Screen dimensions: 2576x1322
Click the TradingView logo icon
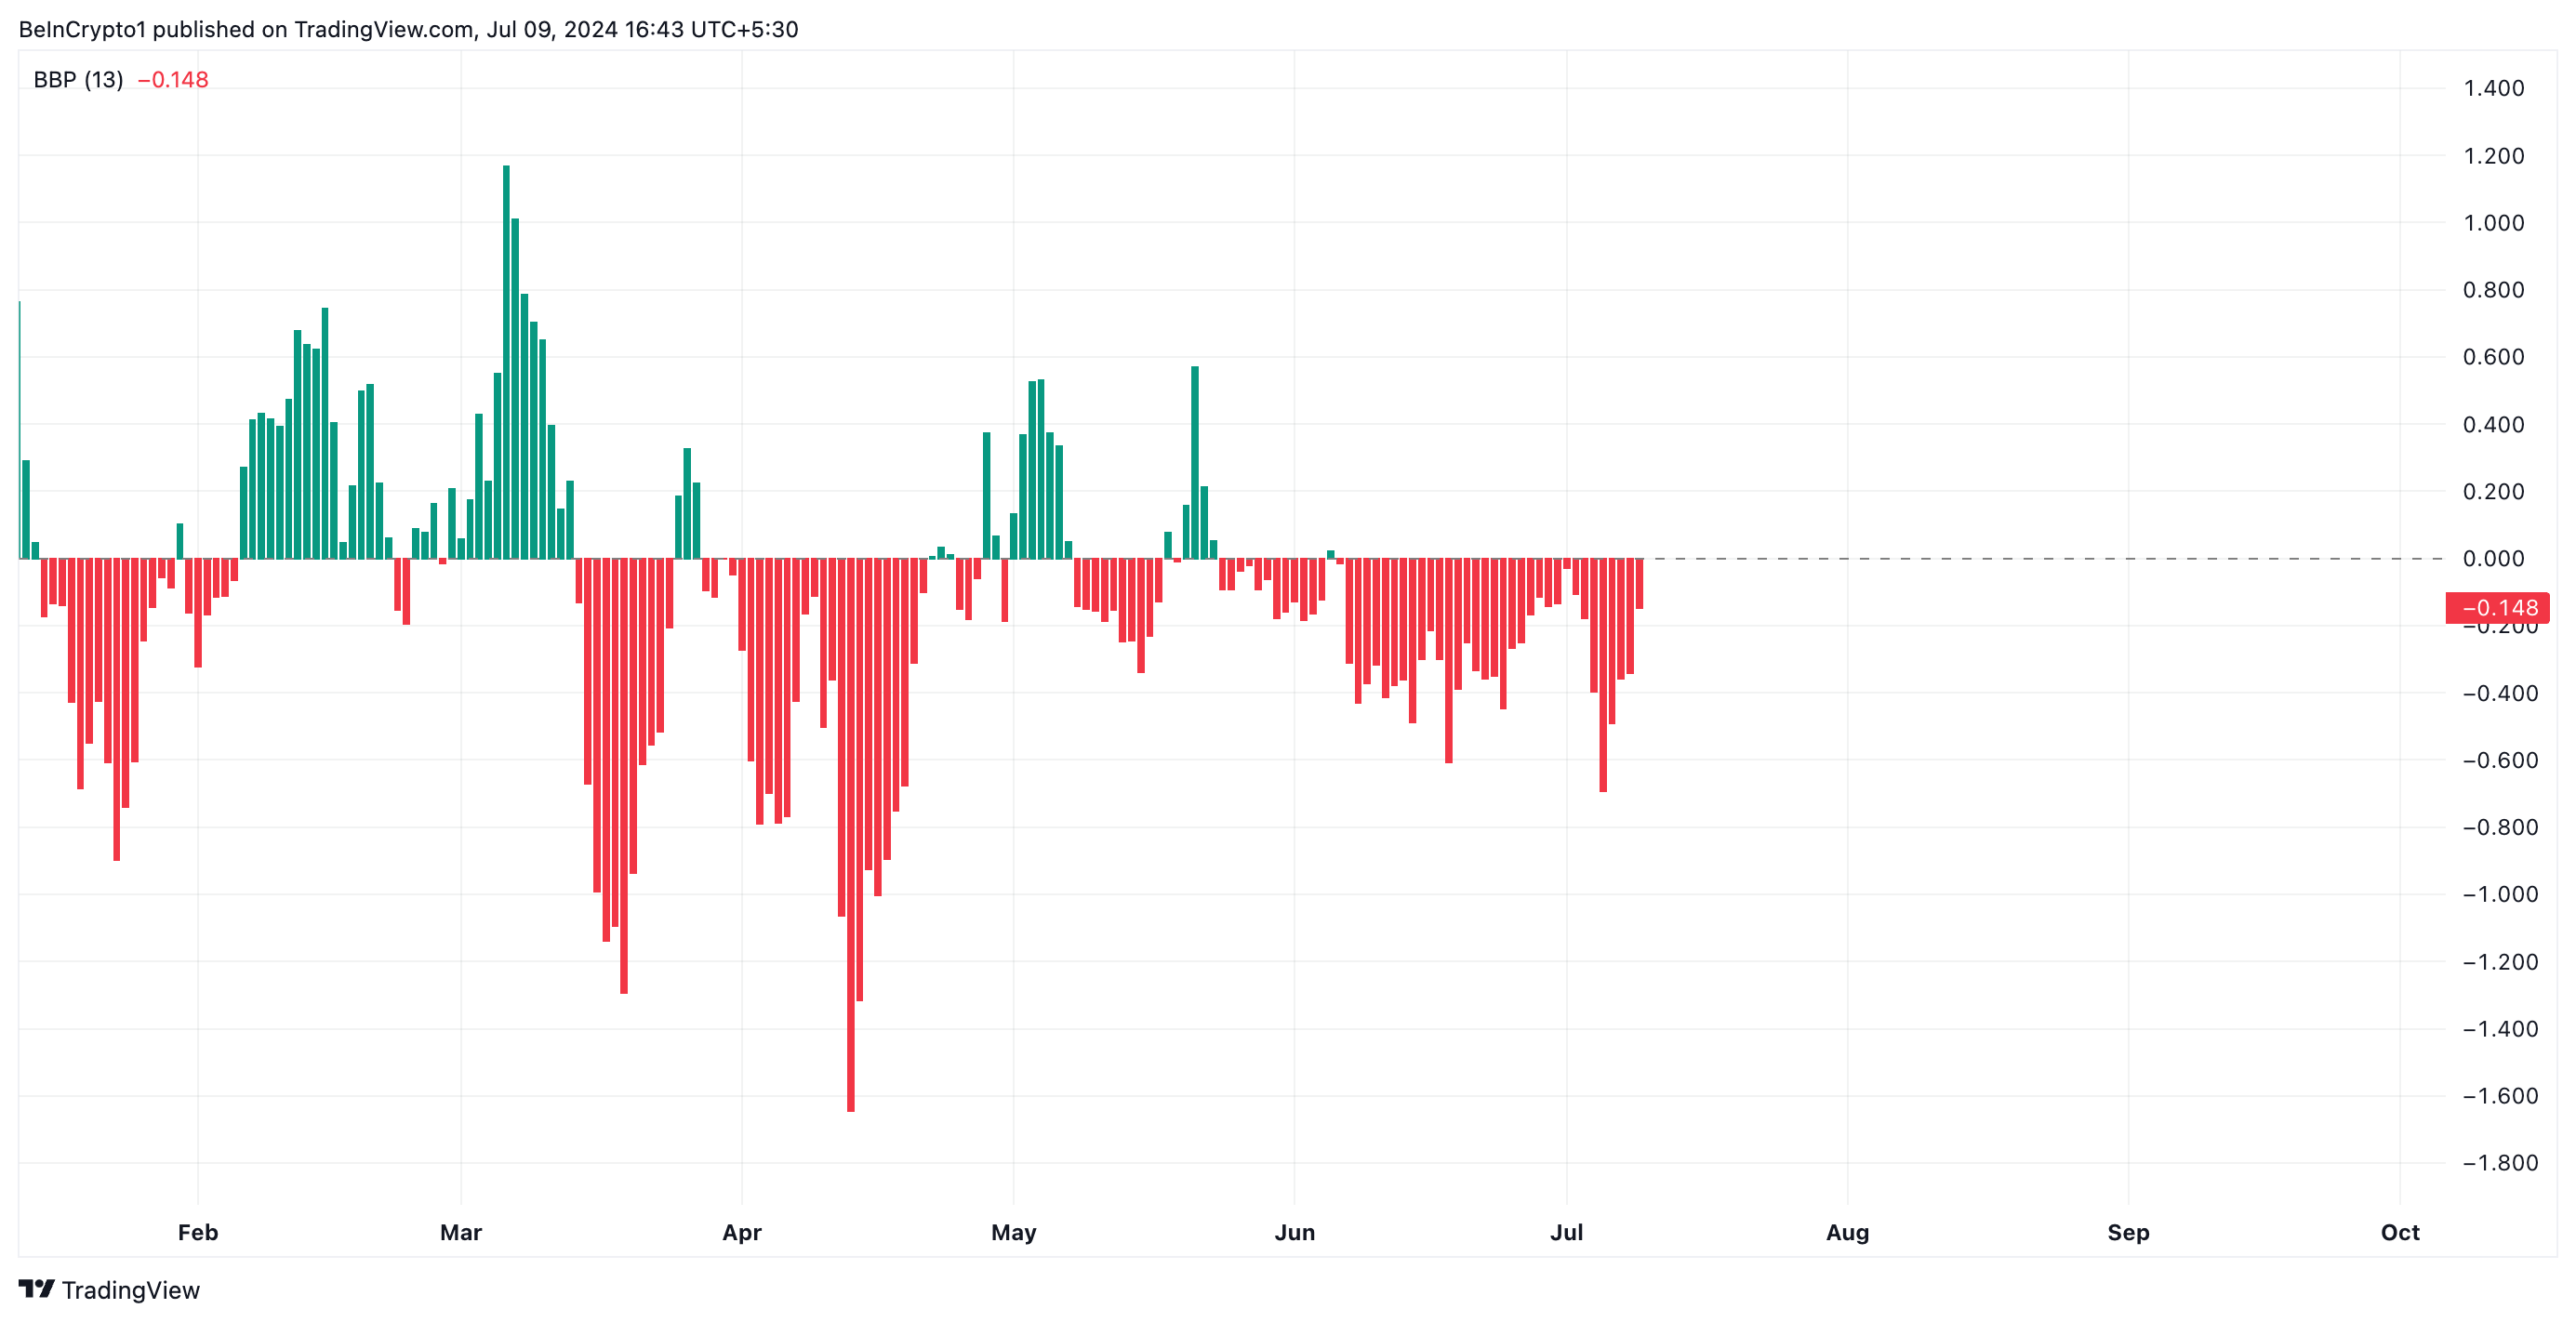(36, 1288)
